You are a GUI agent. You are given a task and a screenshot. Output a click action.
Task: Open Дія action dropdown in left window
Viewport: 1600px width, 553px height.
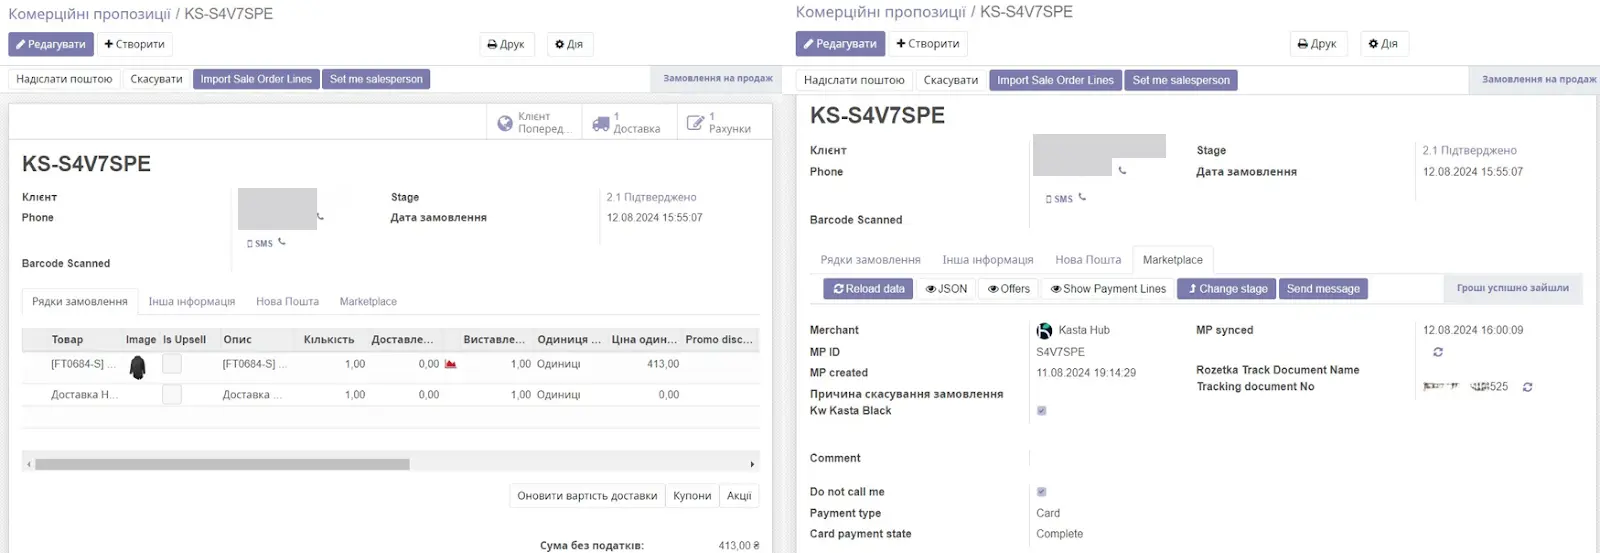point(569,44)
